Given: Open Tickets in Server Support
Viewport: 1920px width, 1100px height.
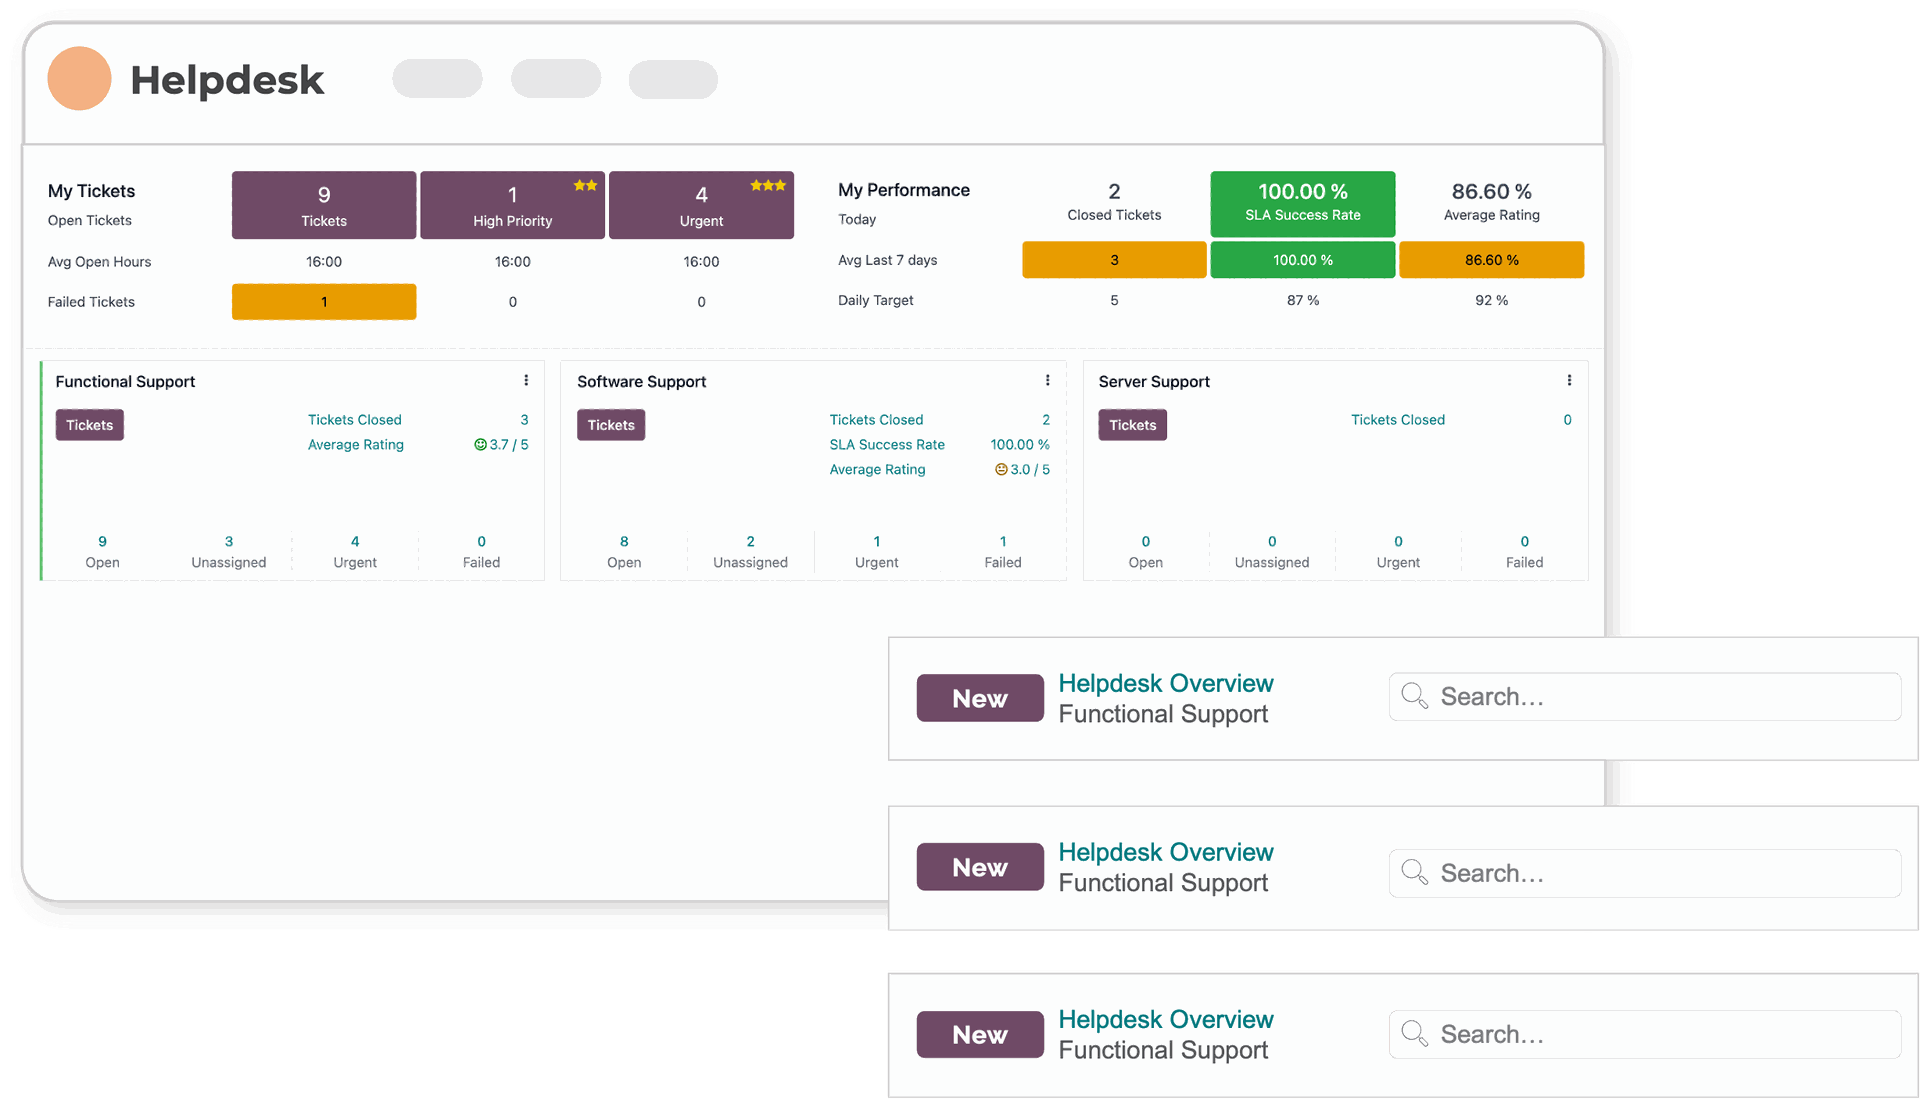Looking at the screenshot, I should click(x=1132, y=424).
